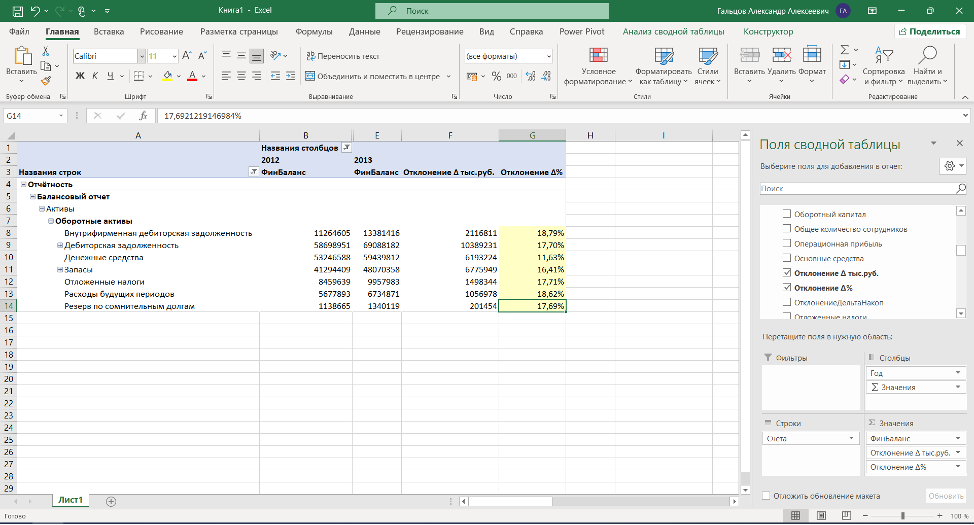Open Условное форматирование conditional formatting

click(x=598, y=66)
